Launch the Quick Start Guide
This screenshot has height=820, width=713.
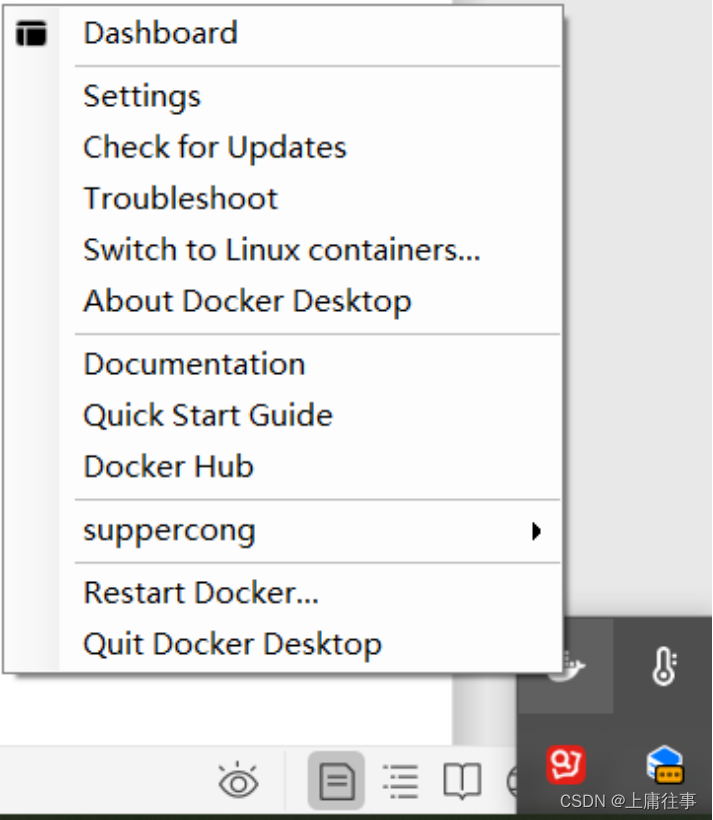(283, 415)
